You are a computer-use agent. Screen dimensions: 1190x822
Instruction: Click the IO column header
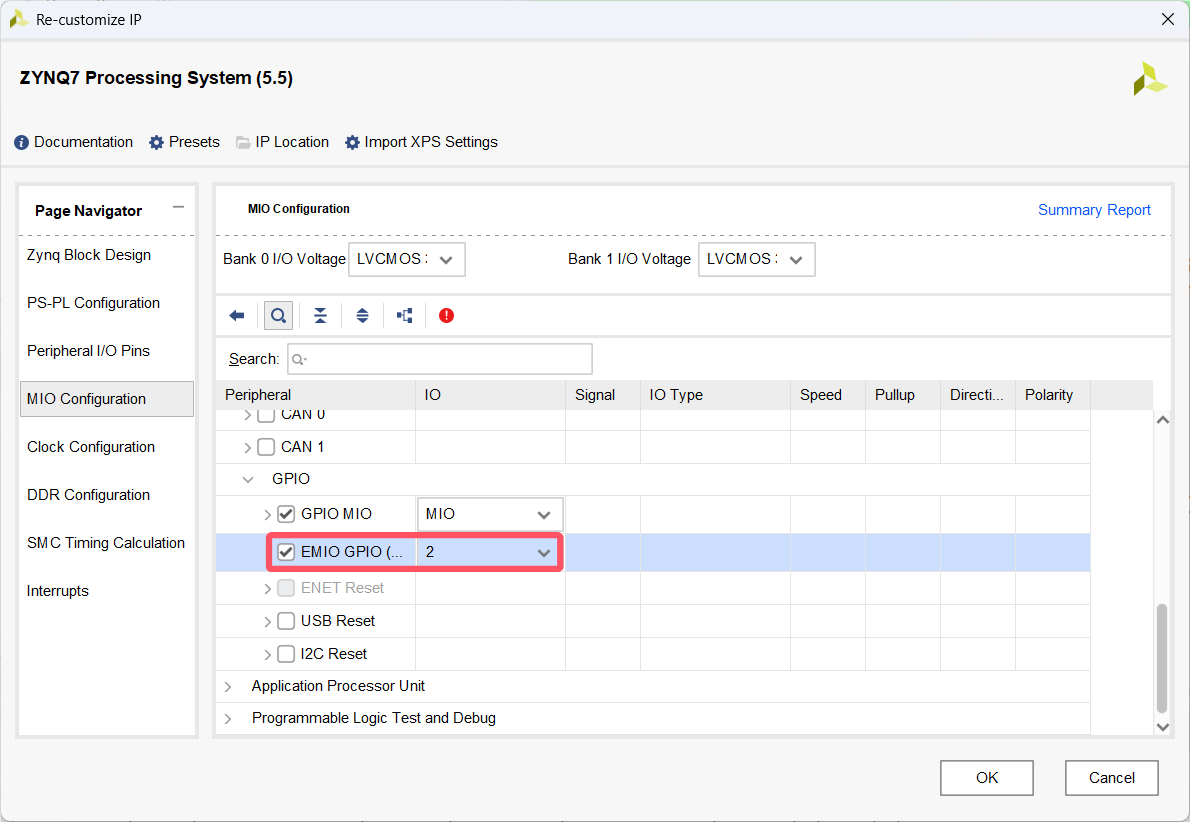tap(490, 395)
